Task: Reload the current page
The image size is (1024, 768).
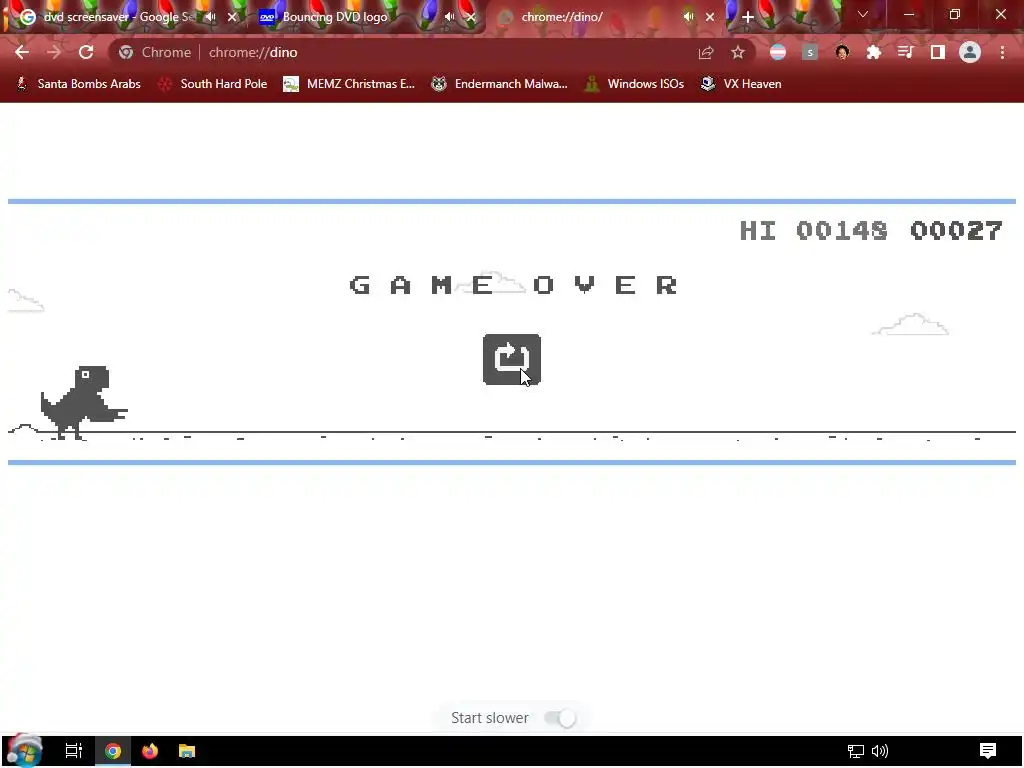Action: (86, 52)
